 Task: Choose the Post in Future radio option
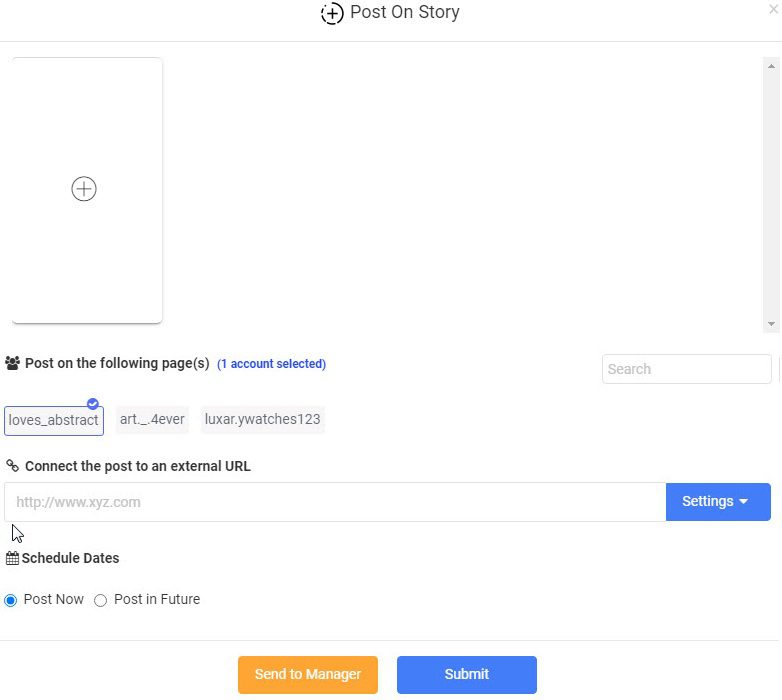click(x=100, y=600)
